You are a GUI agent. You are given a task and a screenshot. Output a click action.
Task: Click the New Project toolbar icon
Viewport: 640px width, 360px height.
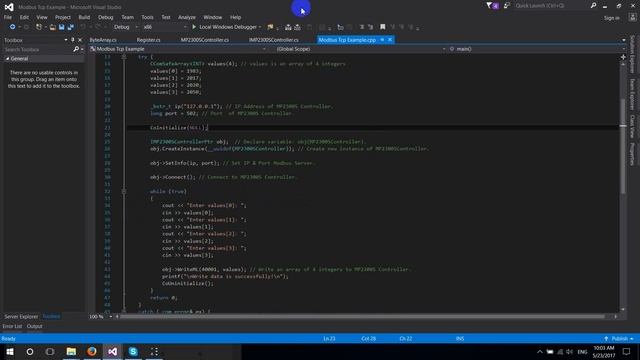(39, 27)
